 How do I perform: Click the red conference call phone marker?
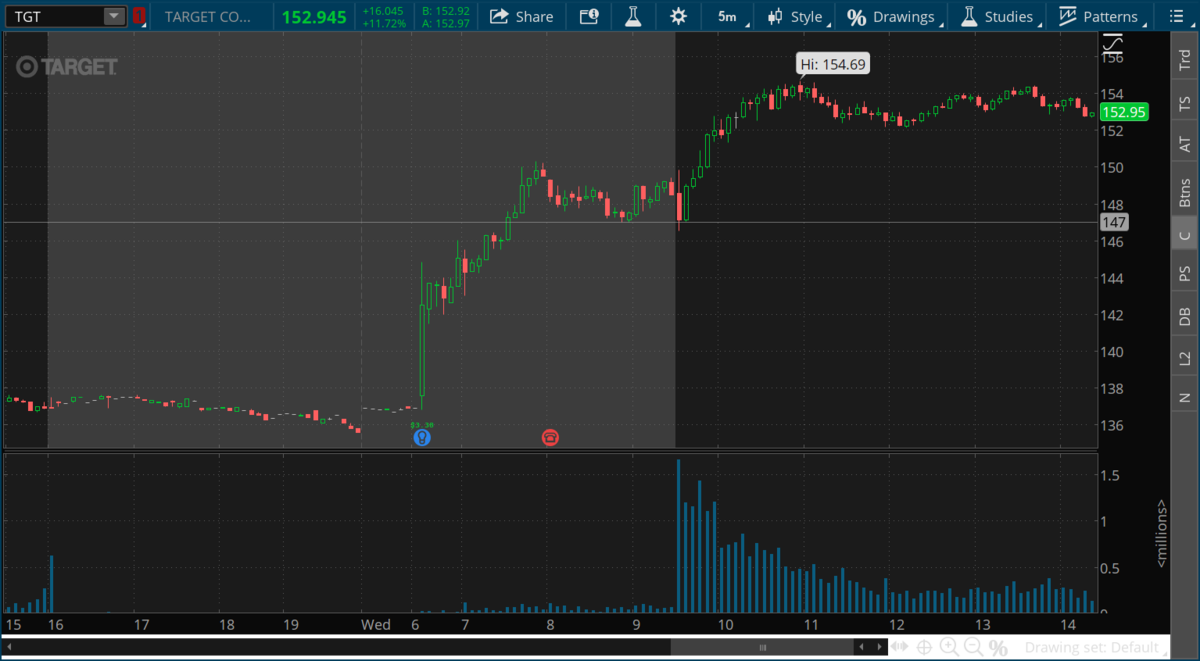tap(550, 437)
